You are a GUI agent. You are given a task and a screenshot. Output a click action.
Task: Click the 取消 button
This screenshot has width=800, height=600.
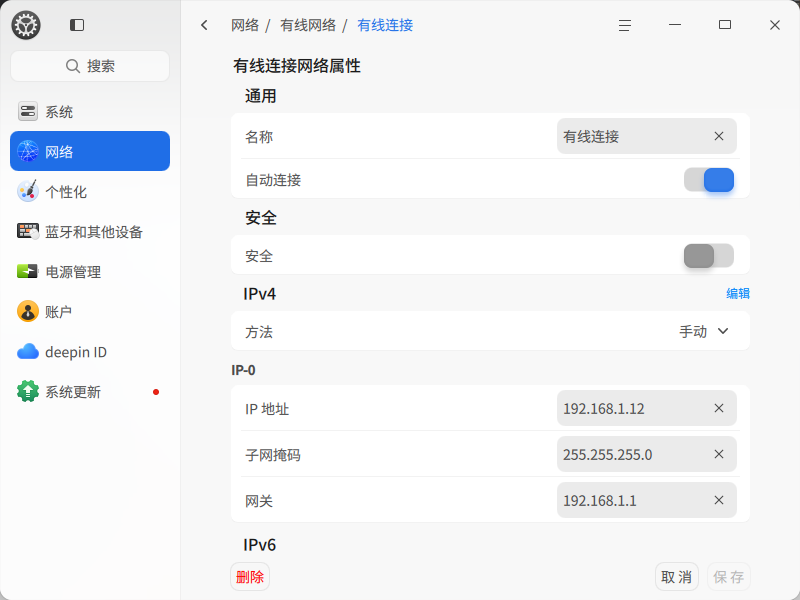(677, 577)
